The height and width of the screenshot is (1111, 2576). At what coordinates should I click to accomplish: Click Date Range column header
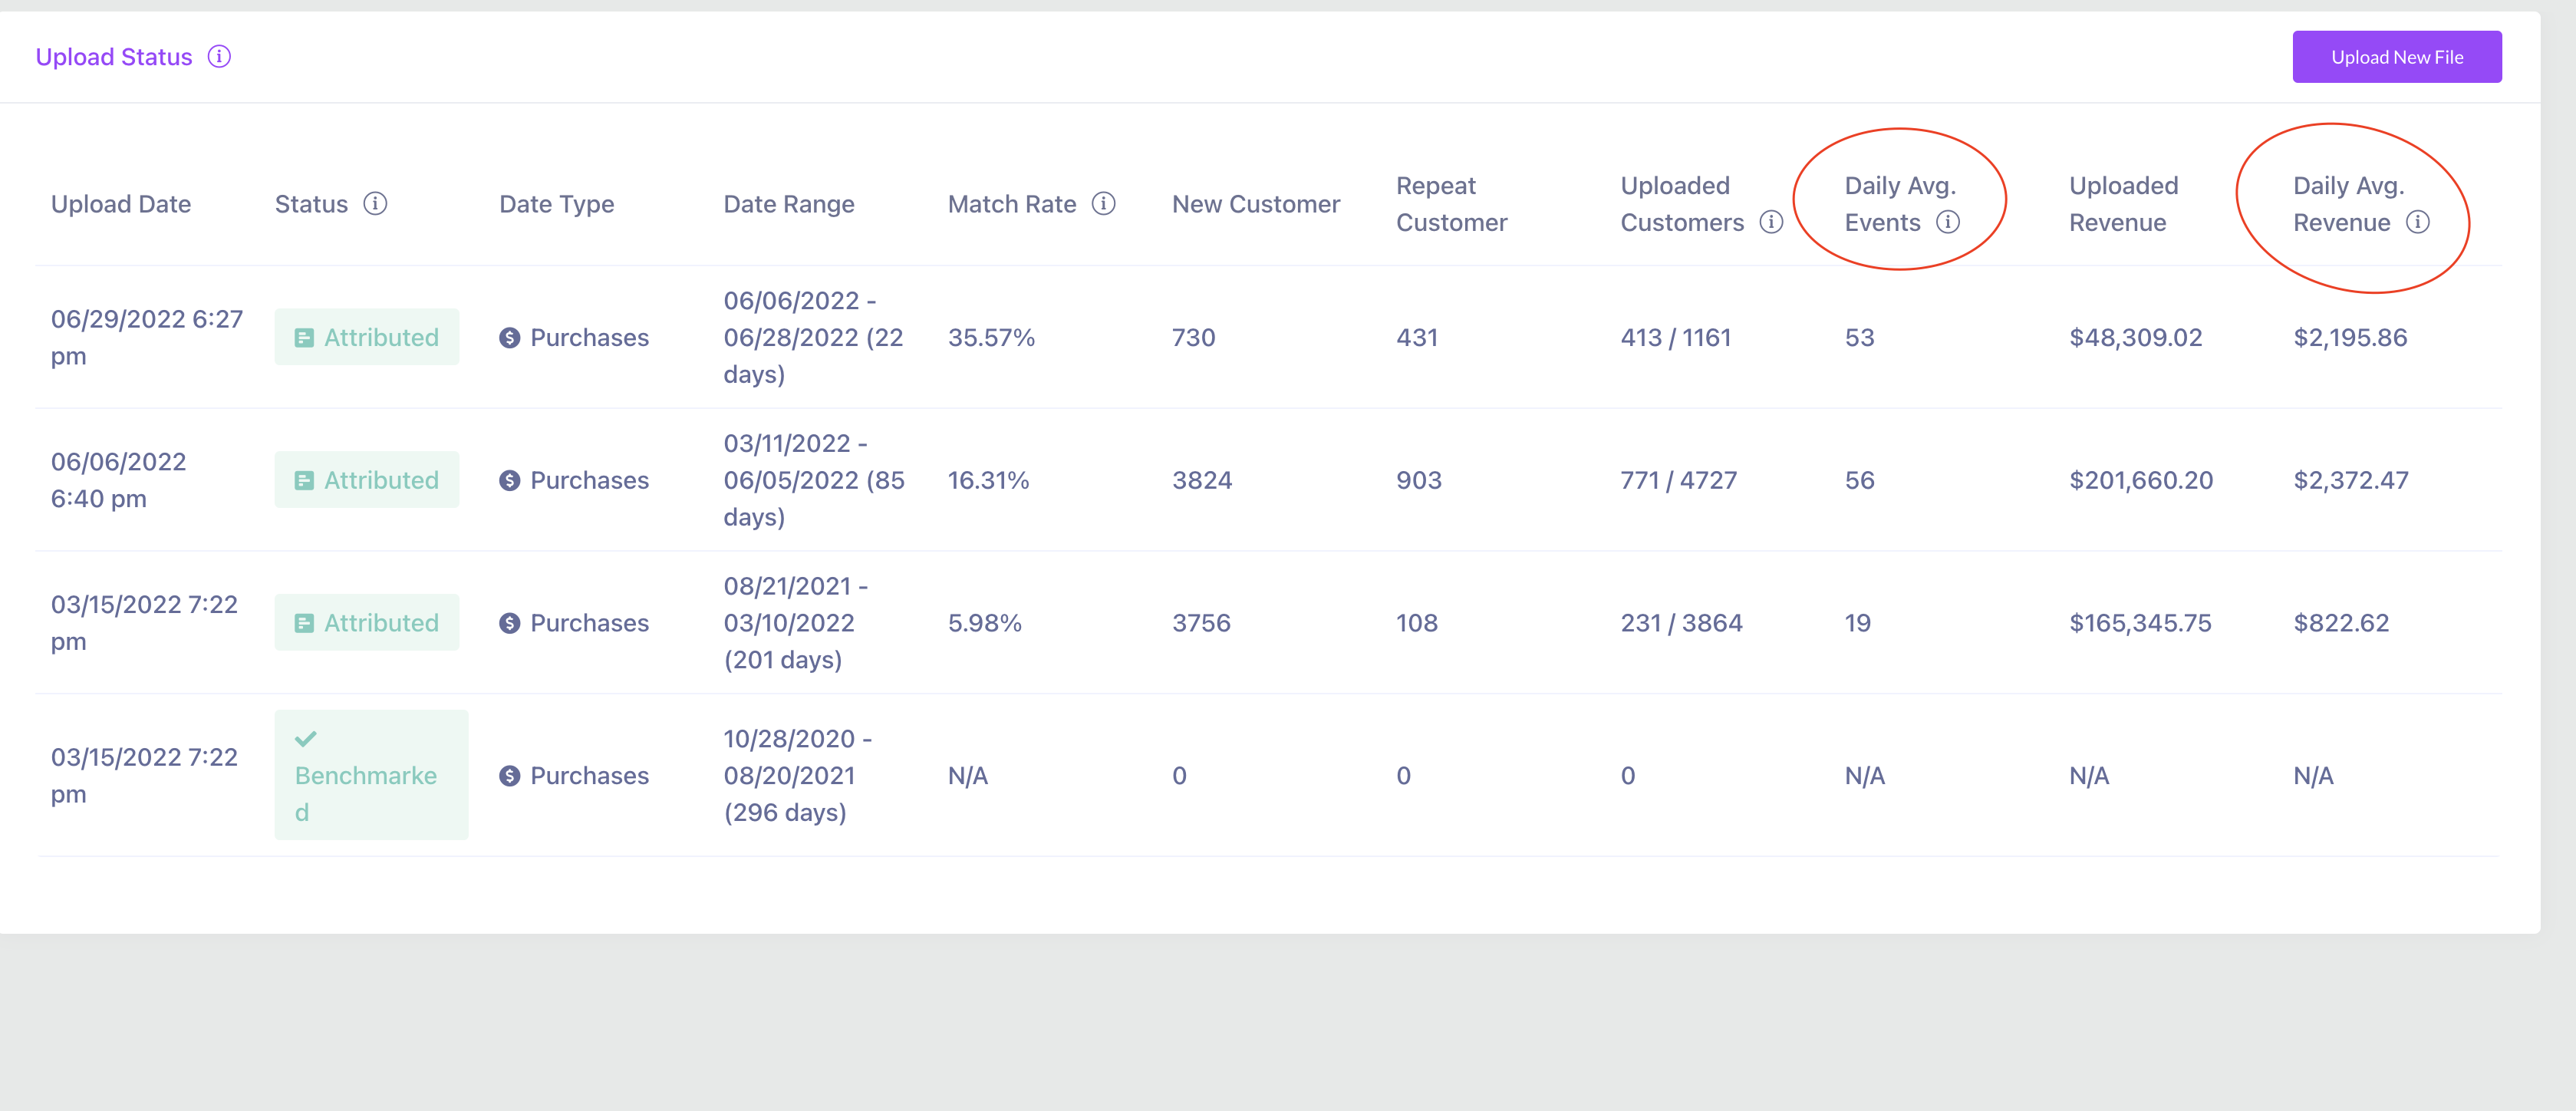click(x=788, y=204)
